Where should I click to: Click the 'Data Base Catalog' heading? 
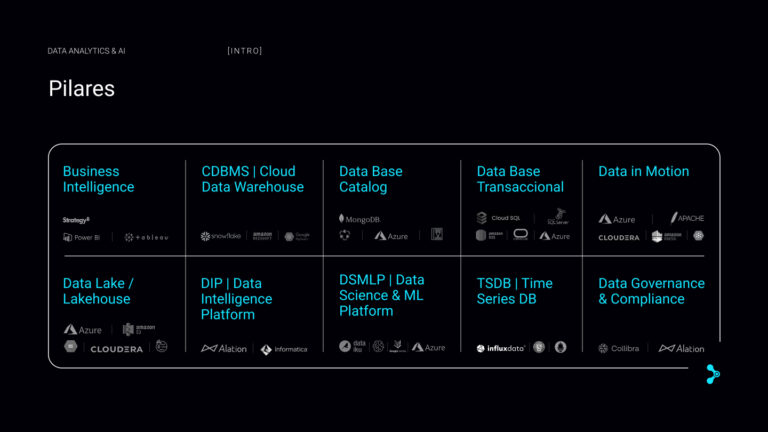(x=371, y=179)
